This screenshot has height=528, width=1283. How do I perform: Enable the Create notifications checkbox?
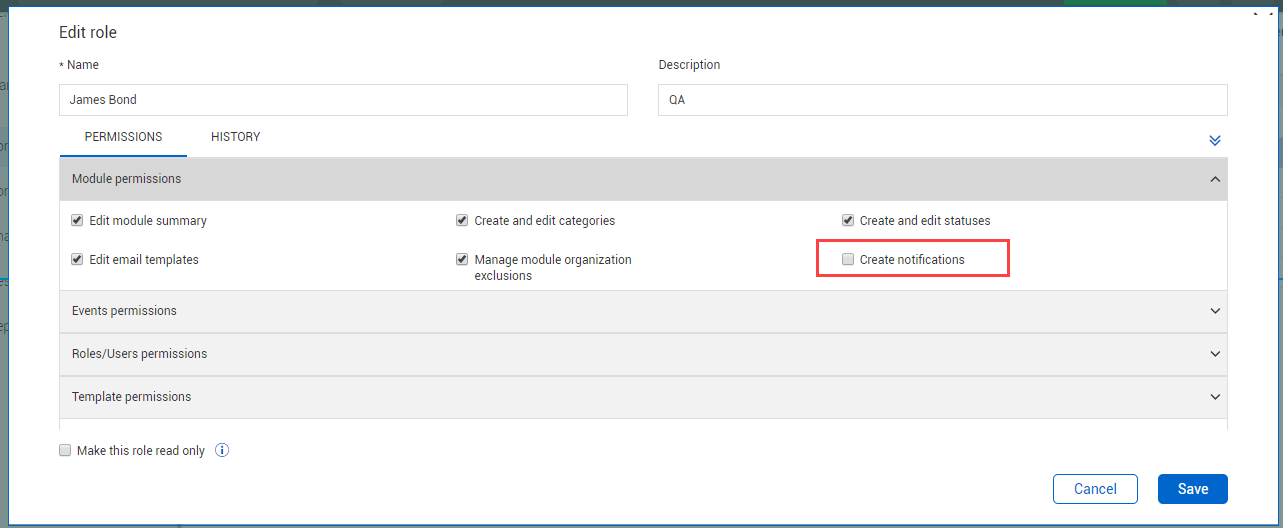[848, 259]
